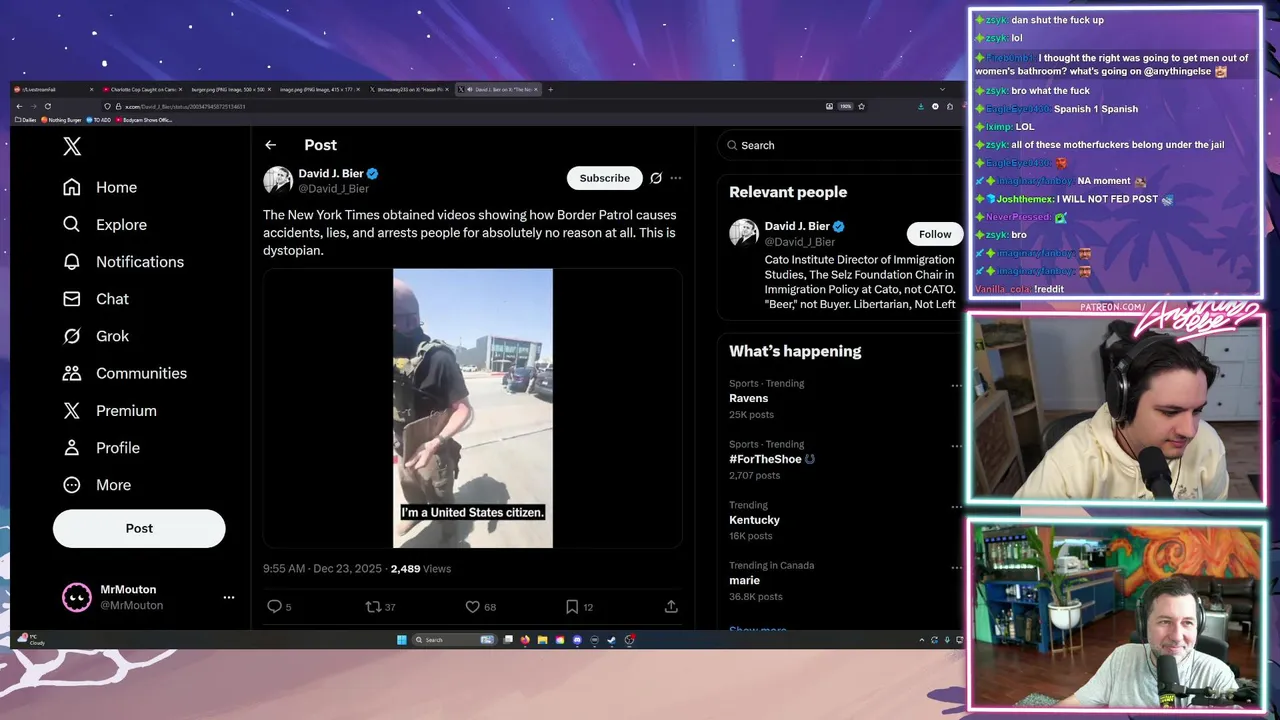Switch to burger.png browser tab
The width and height of the screenshot is (1280, 720).
tap(229, 90)
